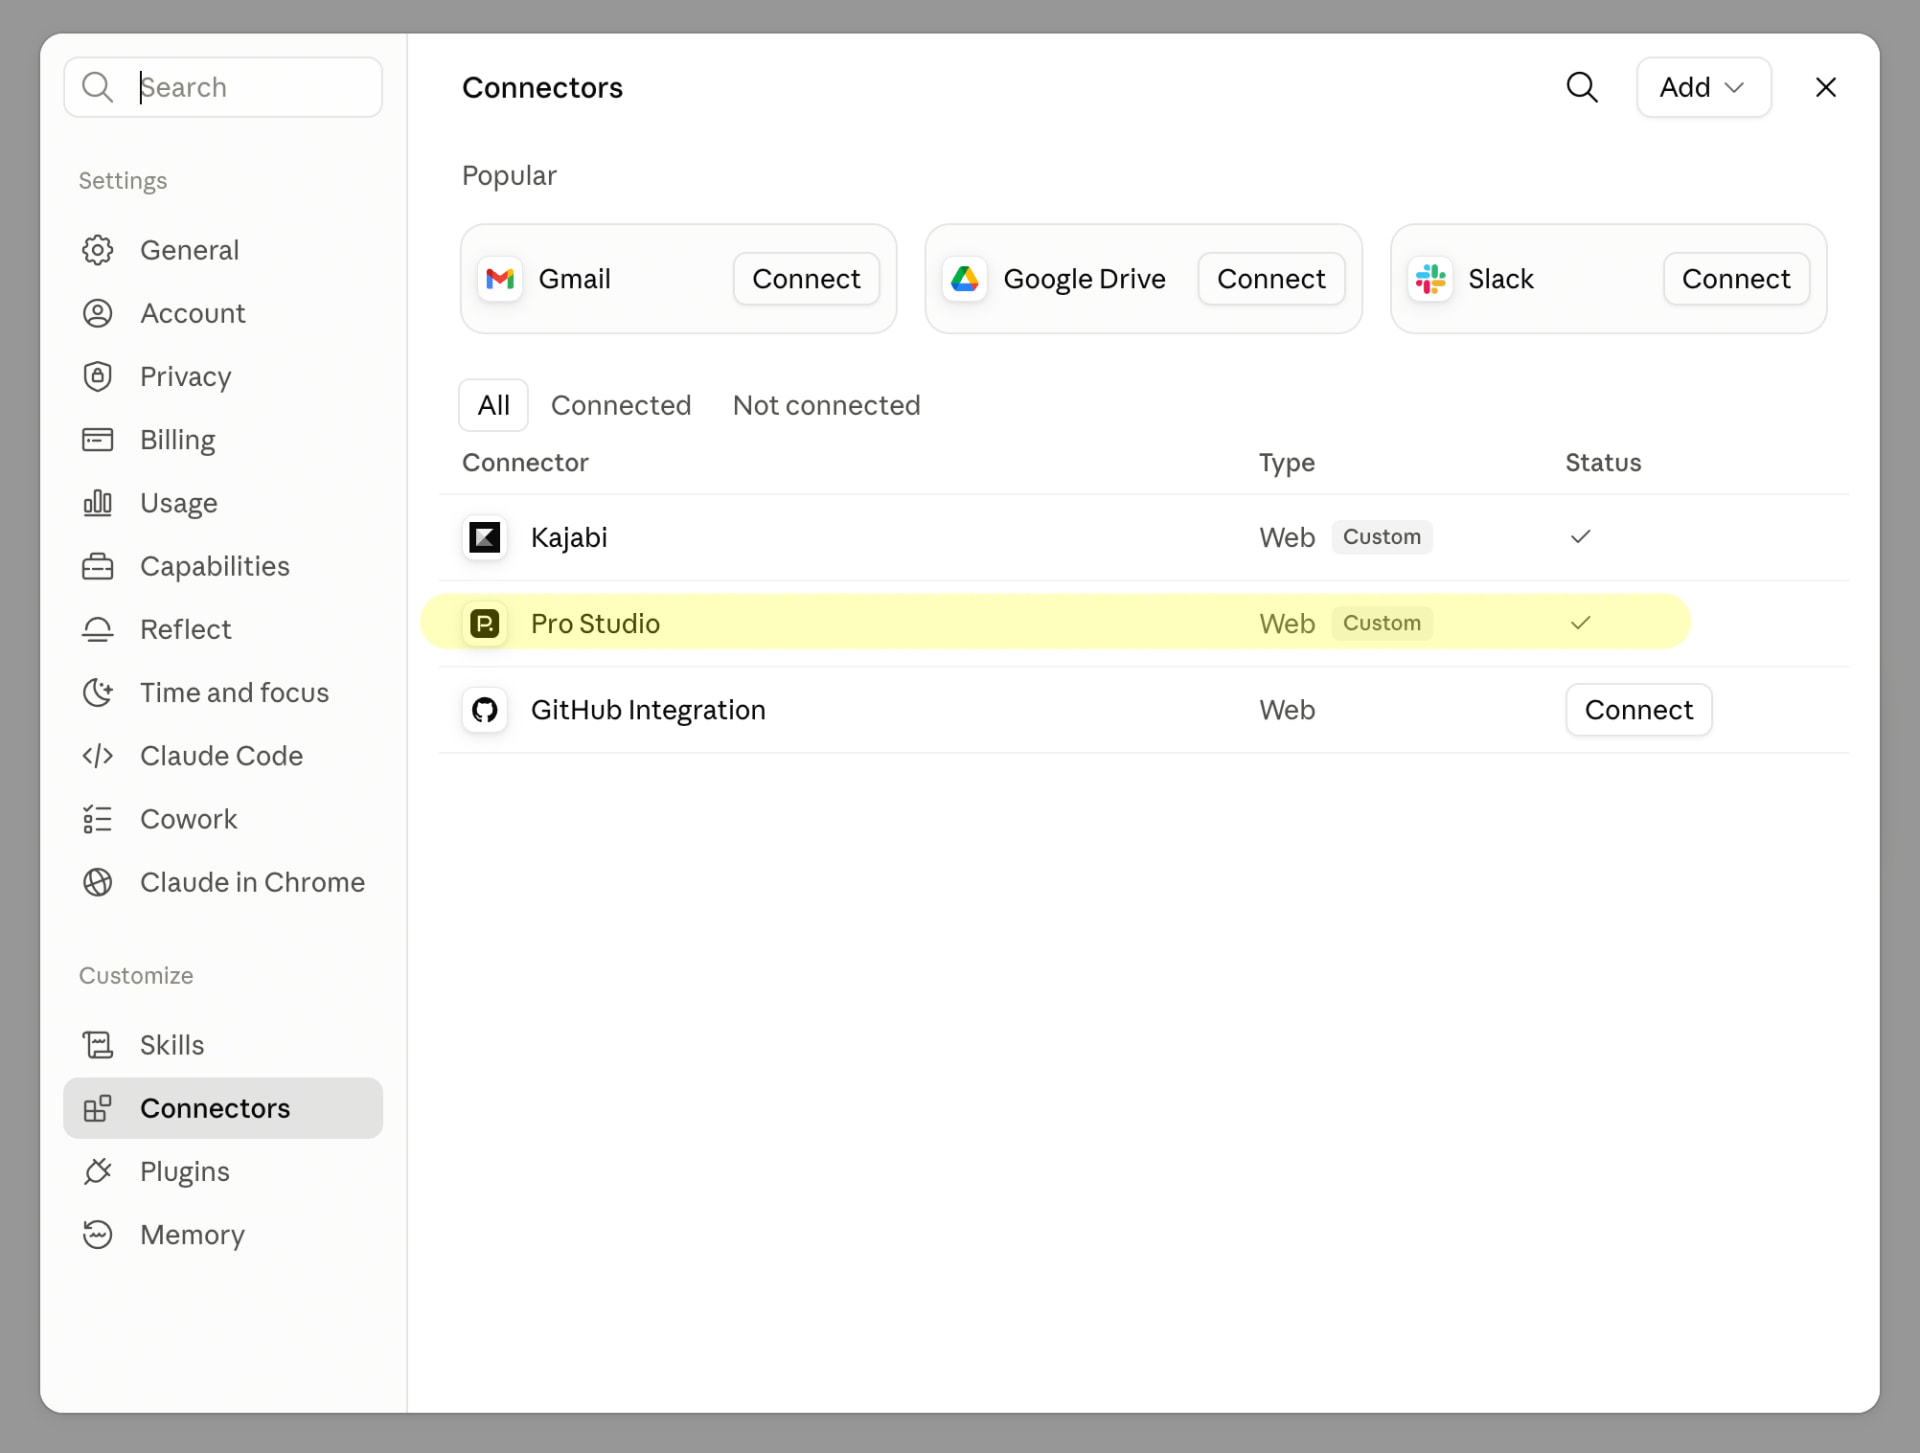
Task: Click the magnifier icon in sidebar search box
Action: coord(97,87)
